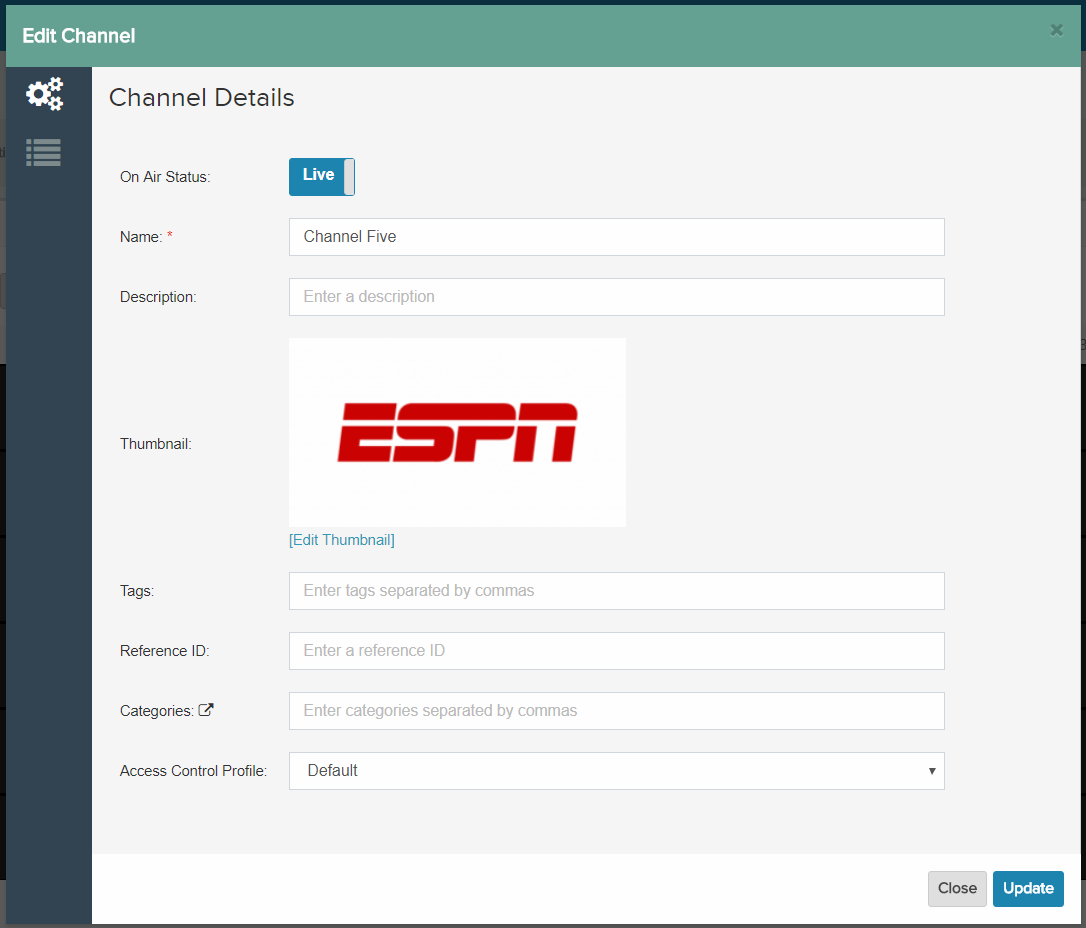The width and height of the screenshot is (1086, 928).
Task: Click Close to dismiss the dialog
Action: [x=957, y=888]
